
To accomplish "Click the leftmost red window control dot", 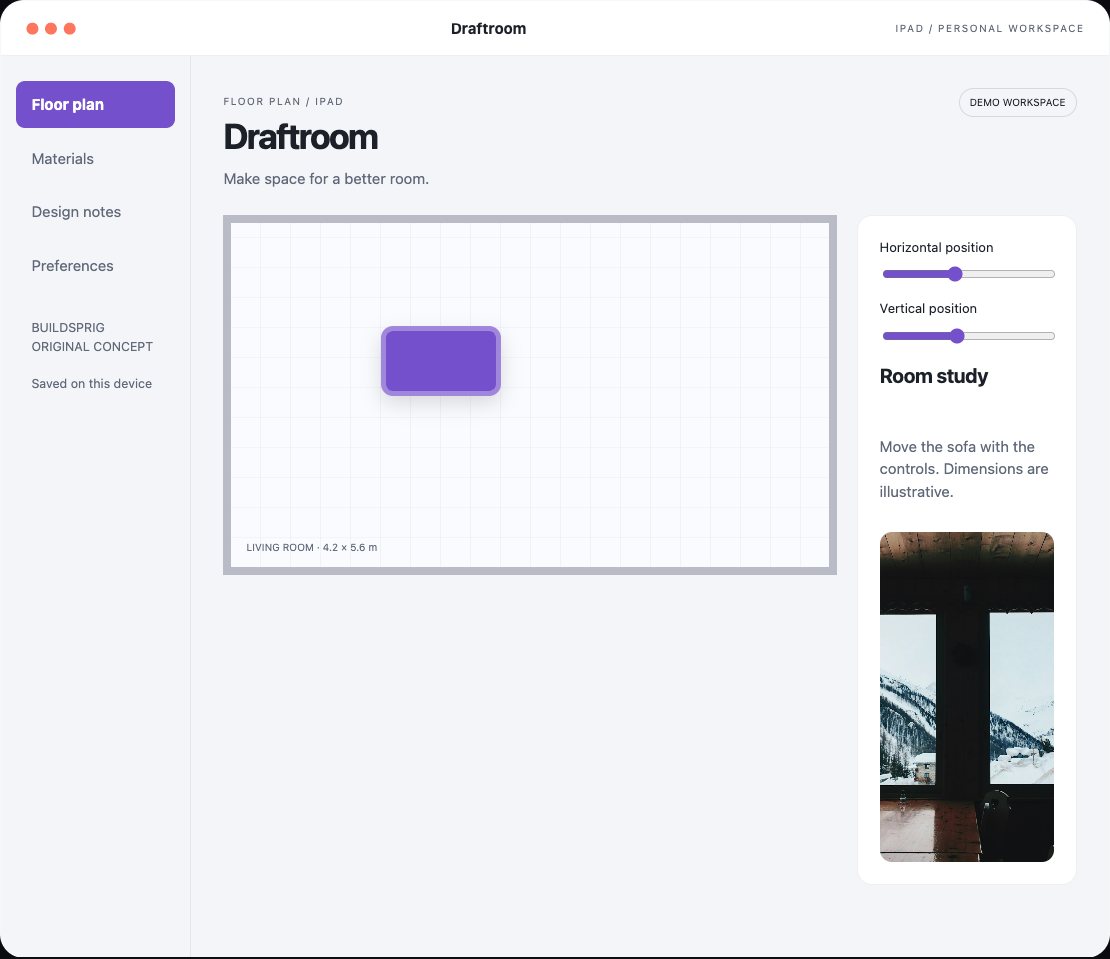I will tap(33, 28).
